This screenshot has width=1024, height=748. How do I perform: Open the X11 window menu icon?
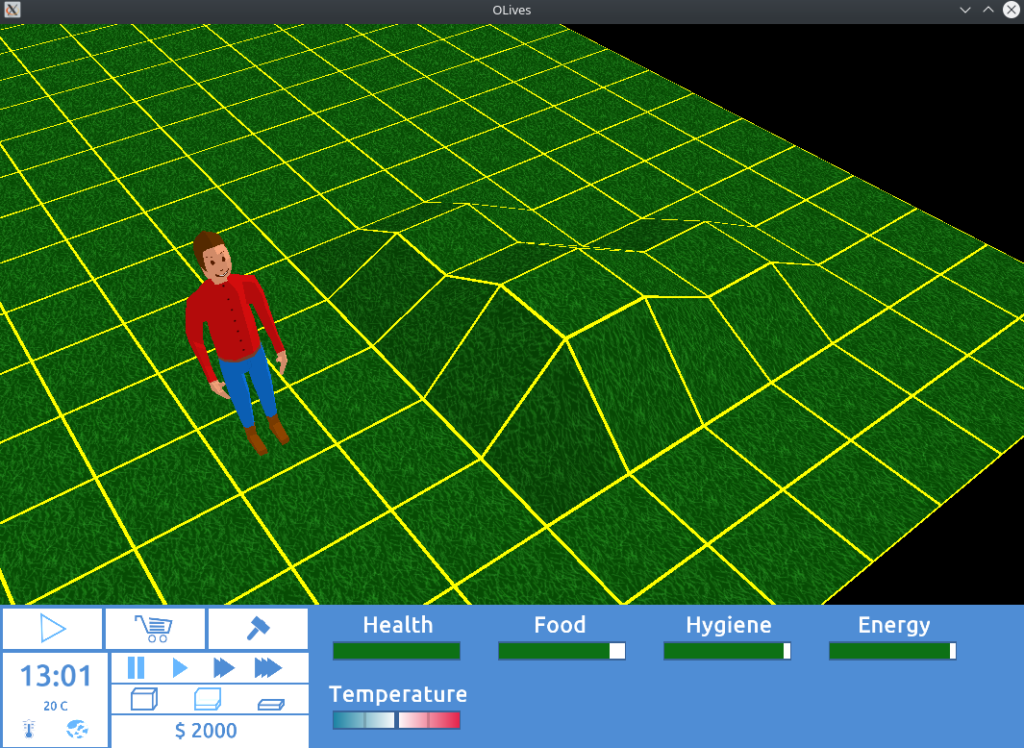[x=12, y=10]
